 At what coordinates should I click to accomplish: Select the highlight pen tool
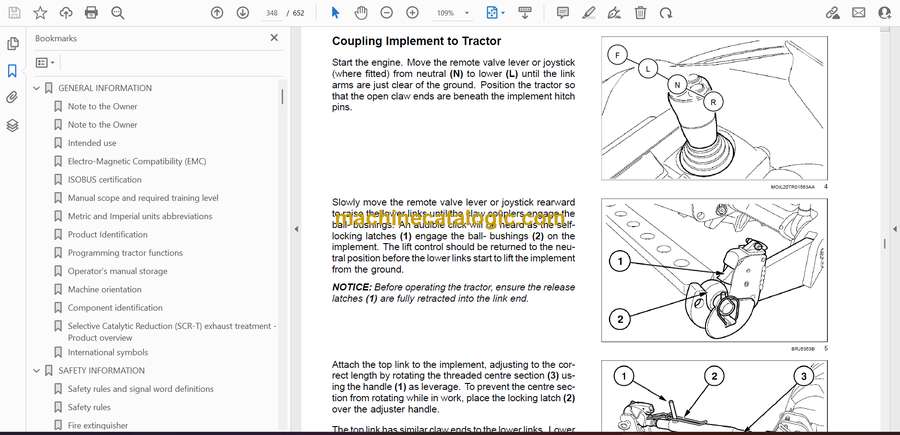[588, 13]
